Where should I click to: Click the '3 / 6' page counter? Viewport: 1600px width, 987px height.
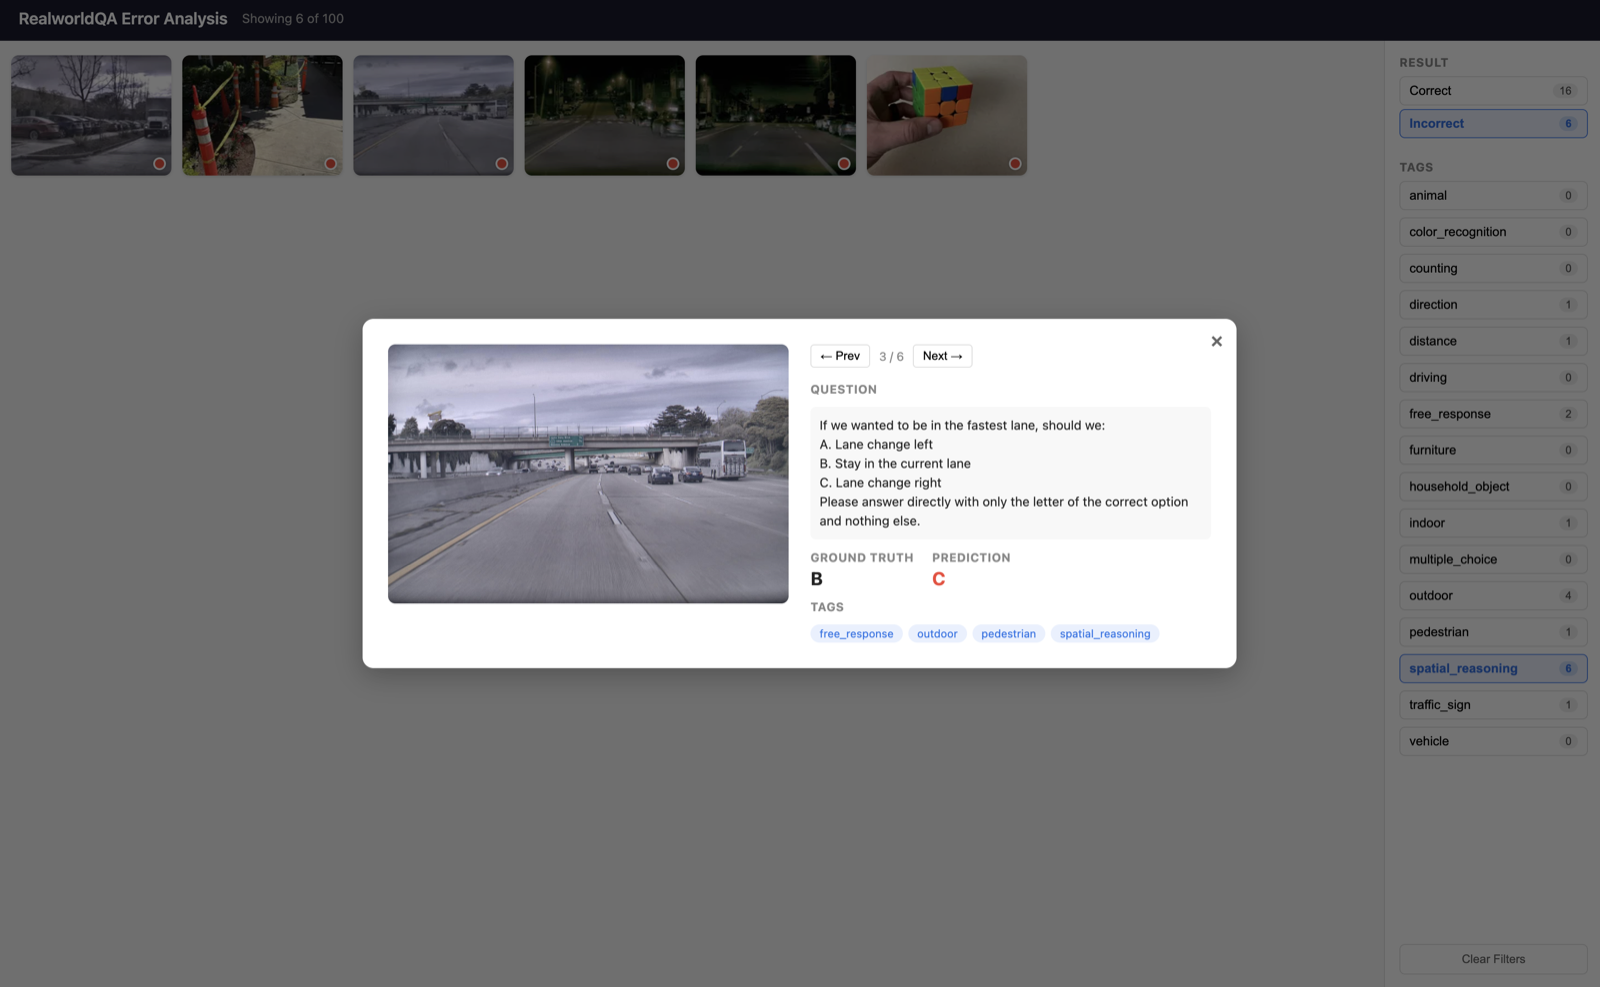click(891, 357)
